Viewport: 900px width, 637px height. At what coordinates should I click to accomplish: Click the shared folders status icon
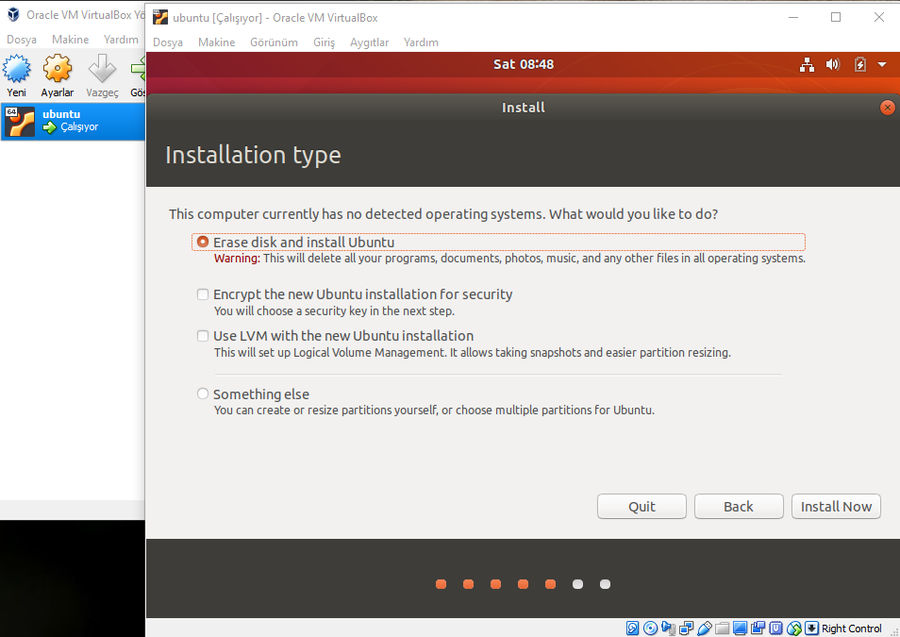point(723,628)
